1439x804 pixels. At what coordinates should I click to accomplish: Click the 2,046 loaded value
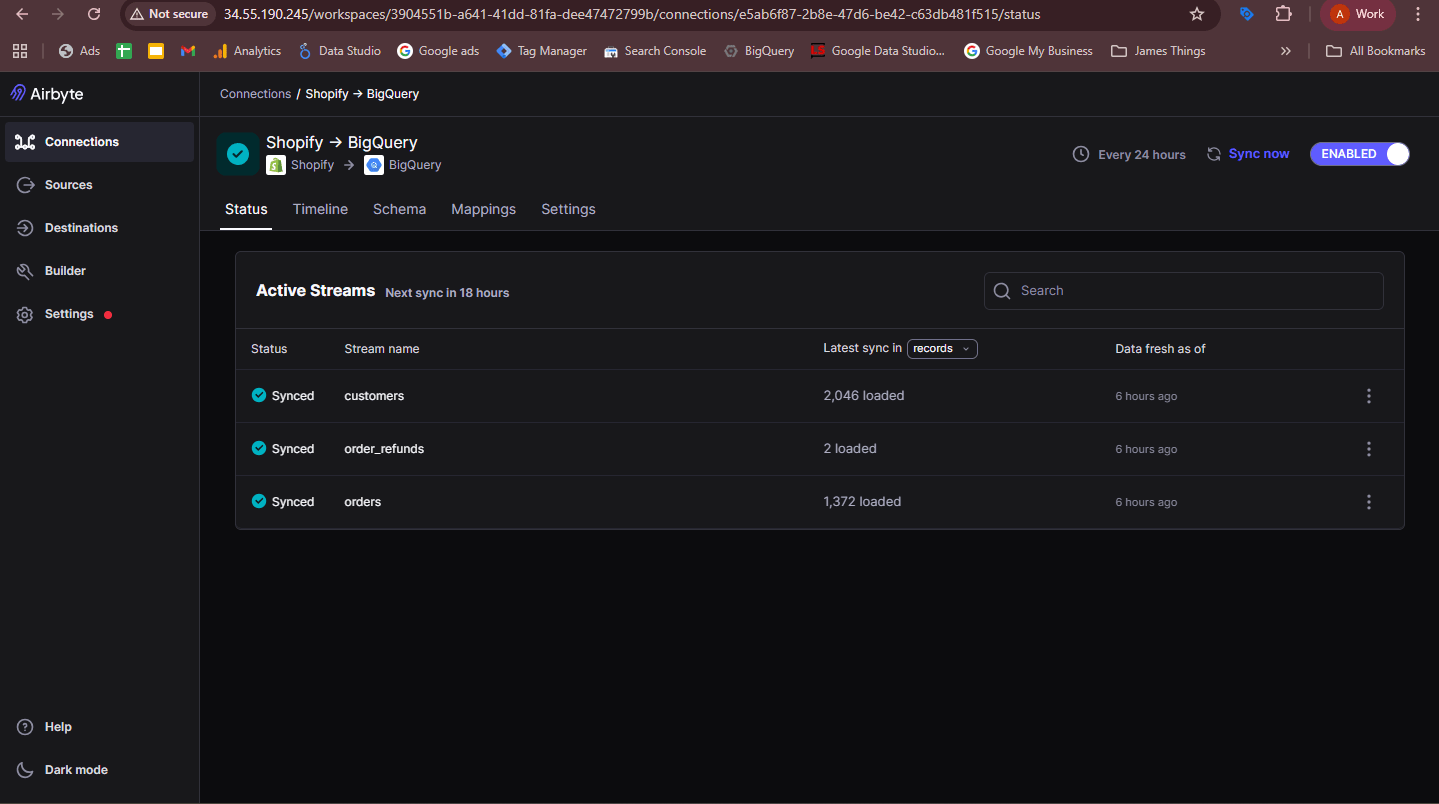[864, 396]
